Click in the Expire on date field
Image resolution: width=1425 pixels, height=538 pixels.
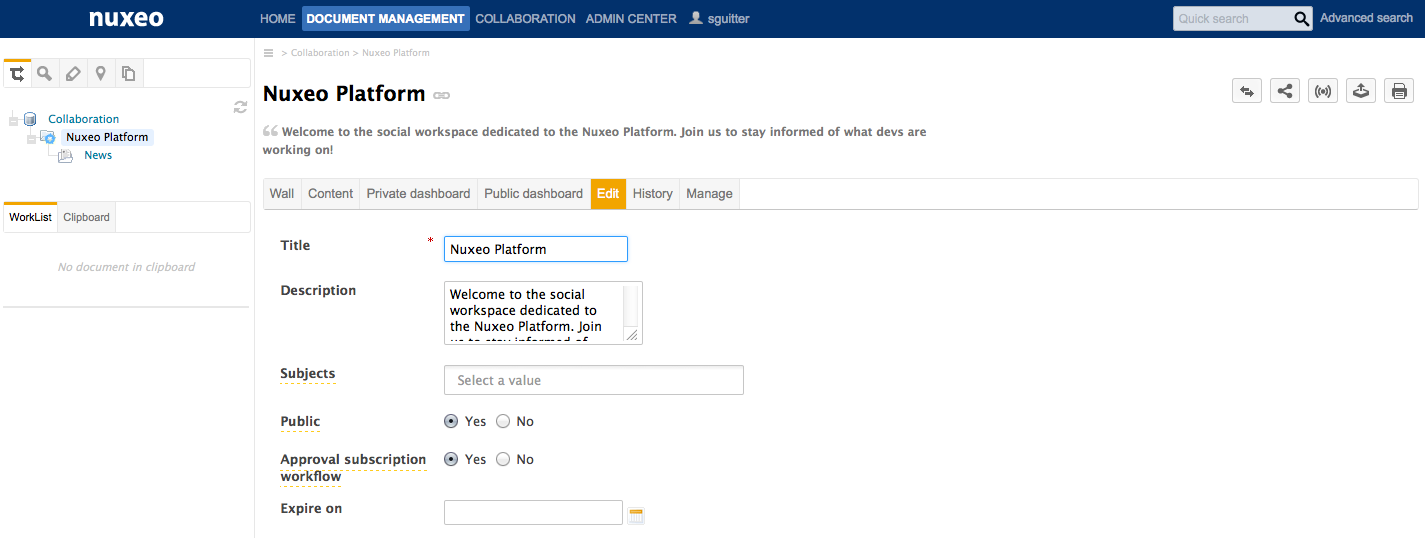(x=533, y=513)
